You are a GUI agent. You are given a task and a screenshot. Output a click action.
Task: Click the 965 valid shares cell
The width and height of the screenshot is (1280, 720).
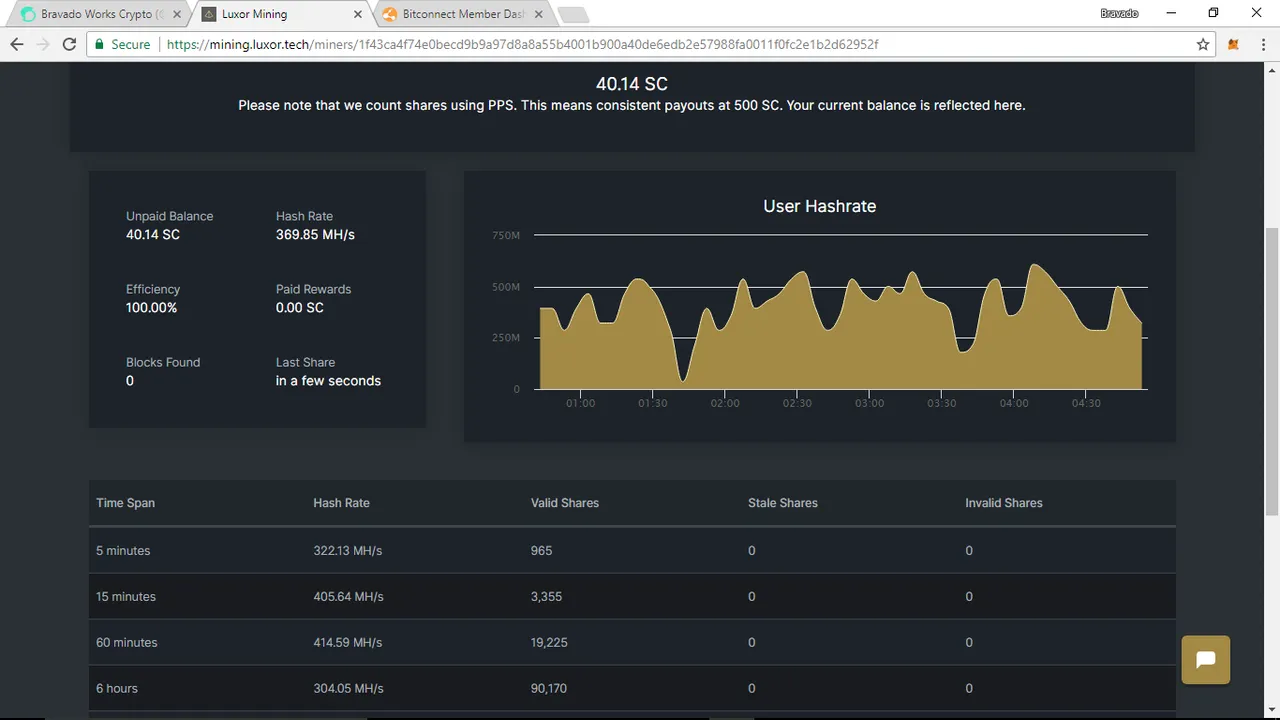point(541,551)
